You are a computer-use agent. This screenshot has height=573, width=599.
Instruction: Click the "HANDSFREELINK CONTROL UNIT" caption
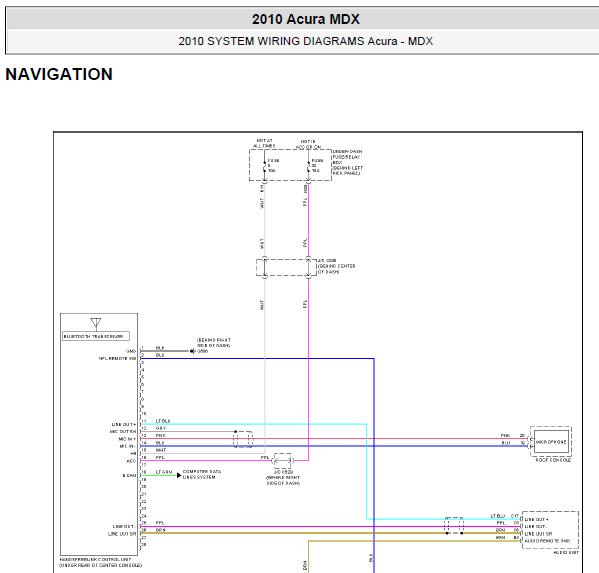pyautogui.click(x=96, y=559)
